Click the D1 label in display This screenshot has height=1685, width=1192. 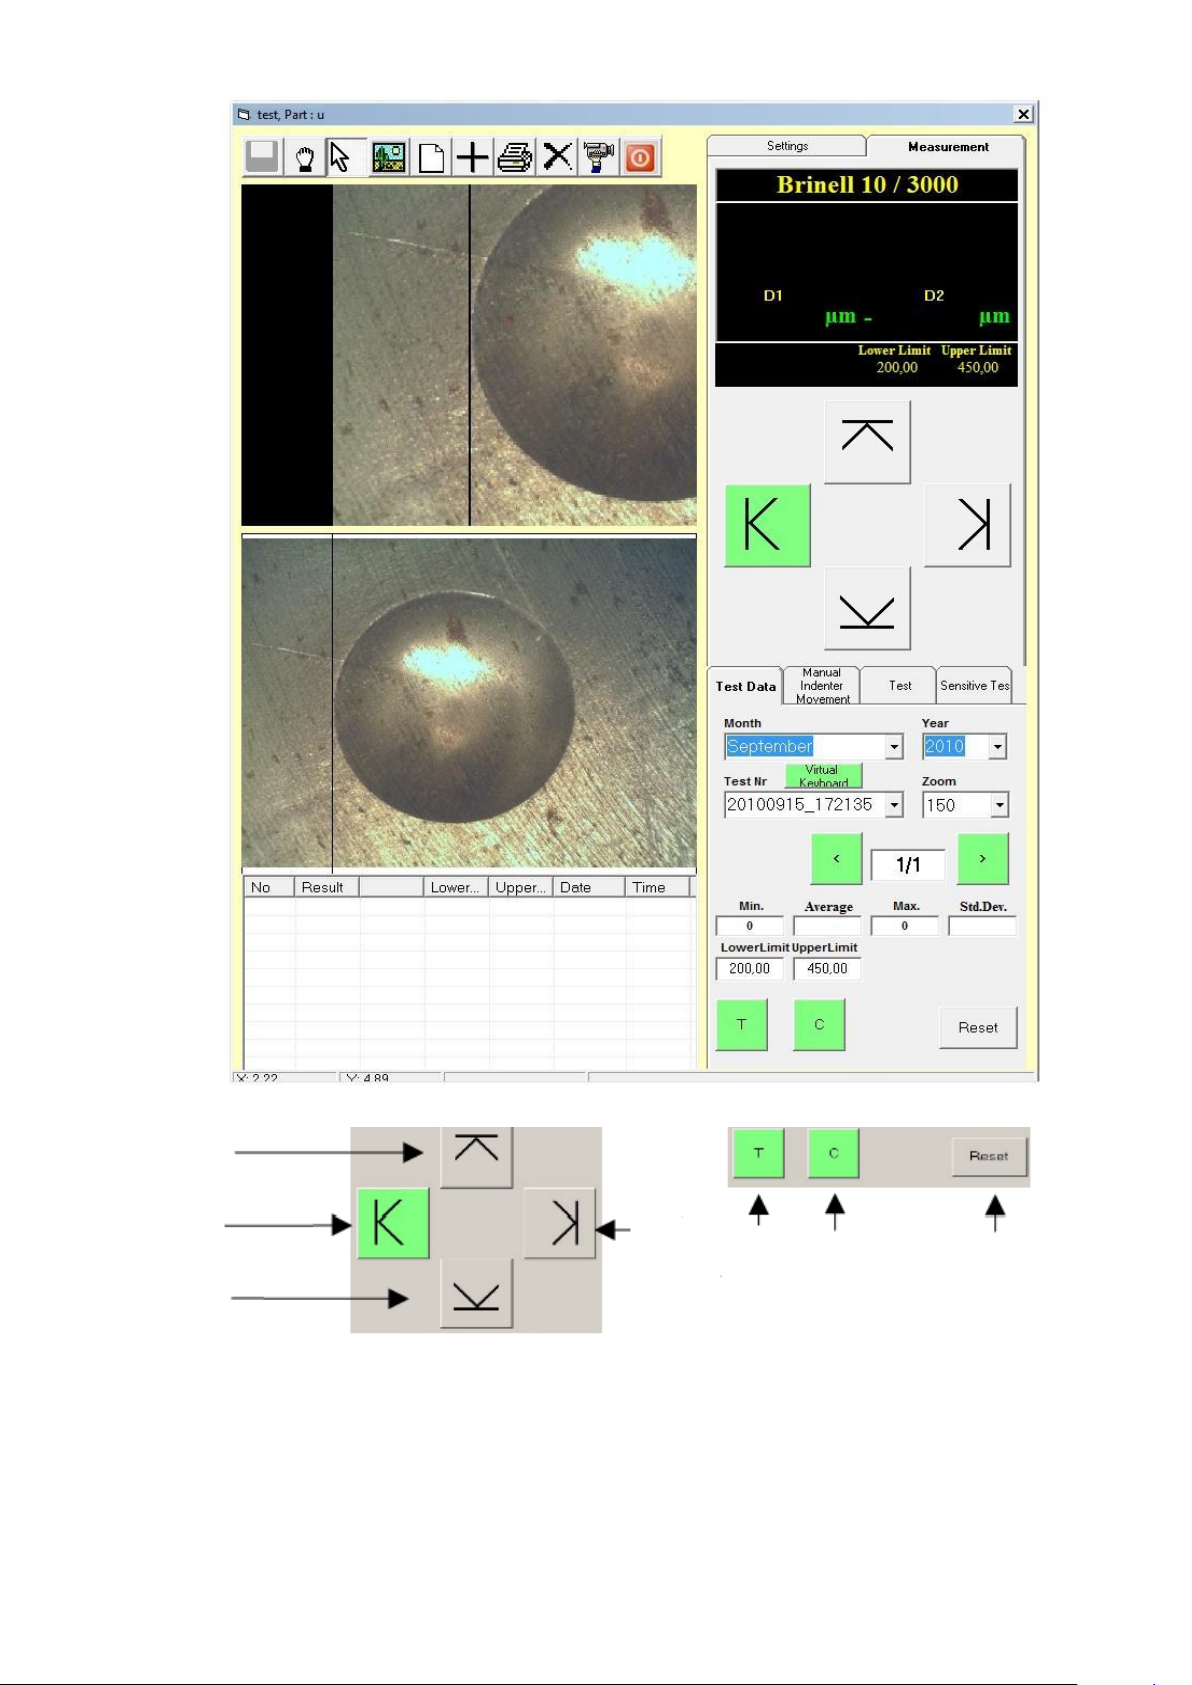(x=773, y=296)
